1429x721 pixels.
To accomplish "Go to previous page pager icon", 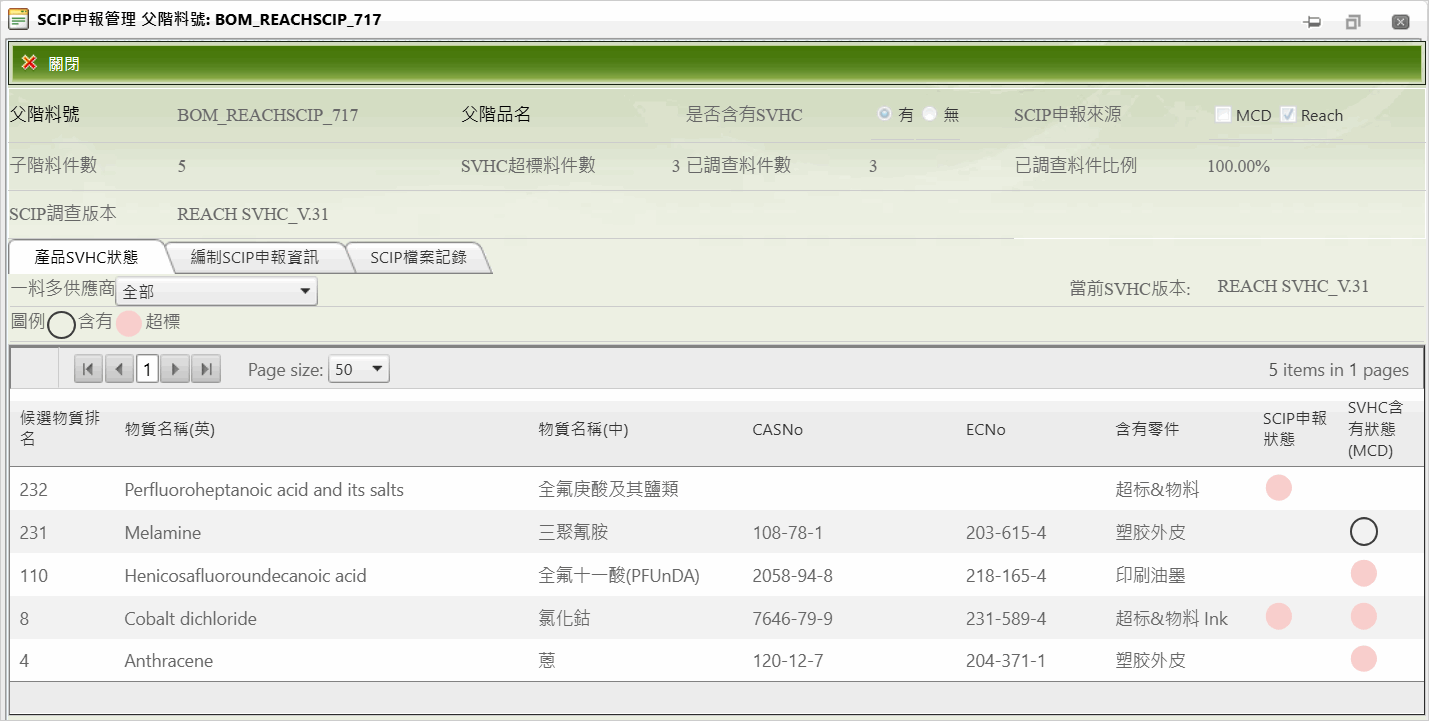I will (x=119, y=369).
